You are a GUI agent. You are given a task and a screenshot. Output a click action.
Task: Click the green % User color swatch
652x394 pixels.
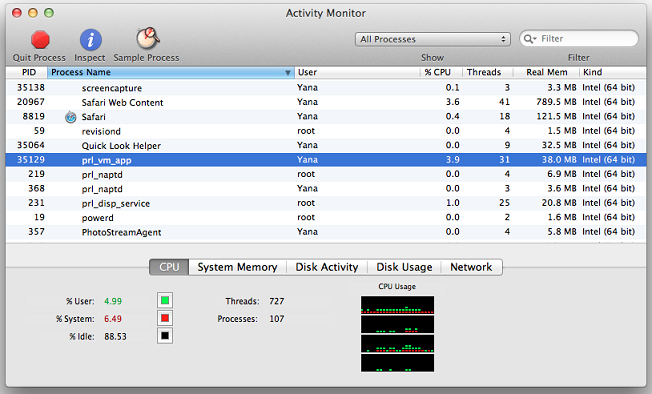[x=165, y=300]
